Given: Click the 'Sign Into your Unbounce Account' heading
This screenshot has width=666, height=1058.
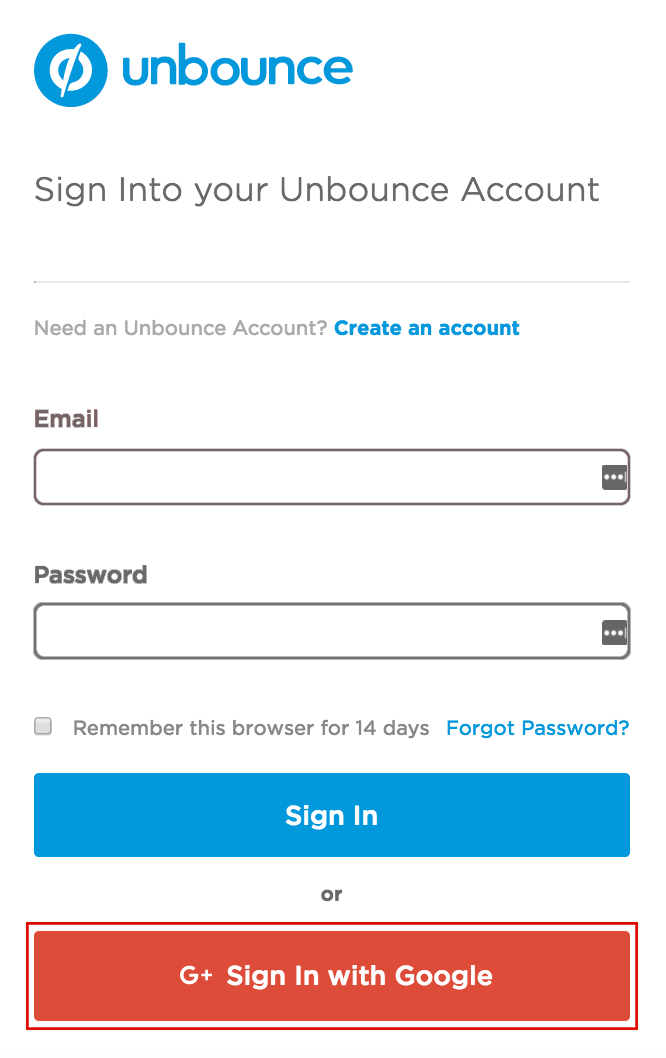Looking at the screenshot, I should [x=317, y=190].
